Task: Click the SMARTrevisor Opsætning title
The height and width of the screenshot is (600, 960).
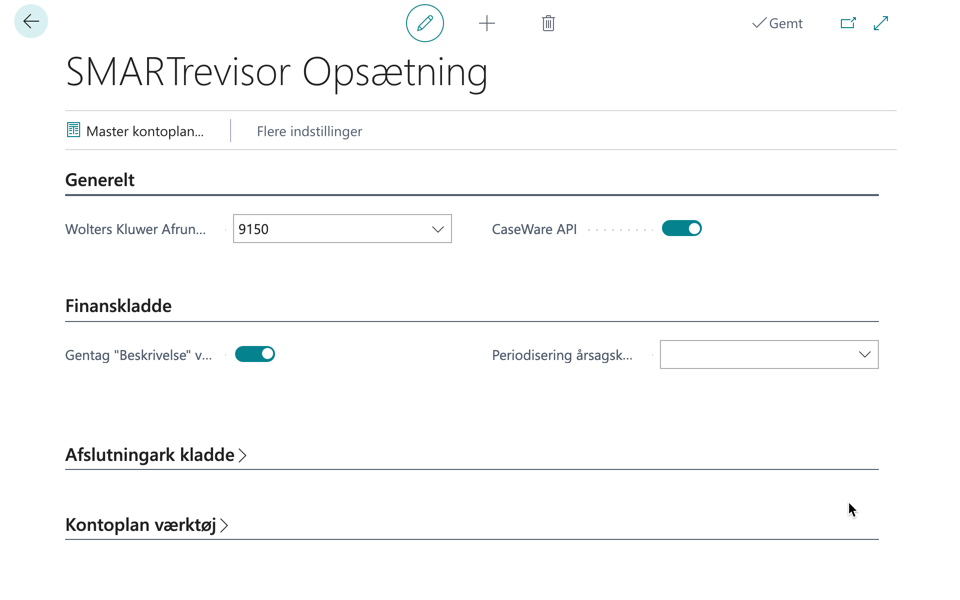Action: 277,73
